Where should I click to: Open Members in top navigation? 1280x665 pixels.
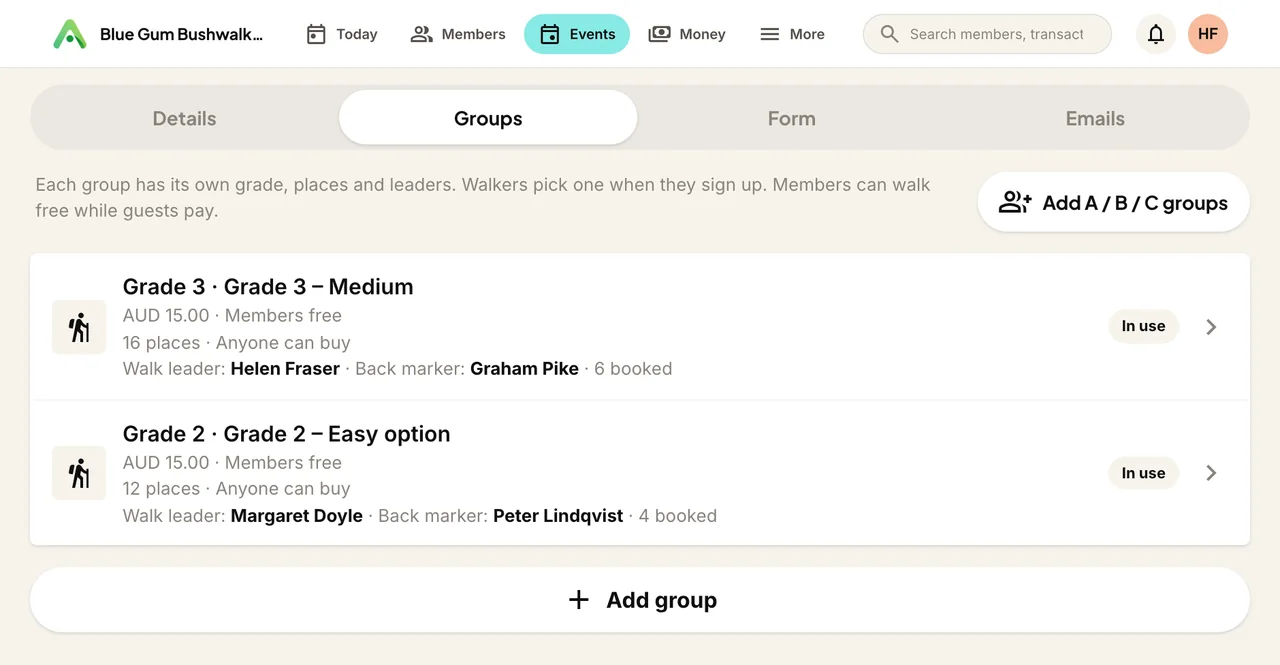[x=458, y=34]
